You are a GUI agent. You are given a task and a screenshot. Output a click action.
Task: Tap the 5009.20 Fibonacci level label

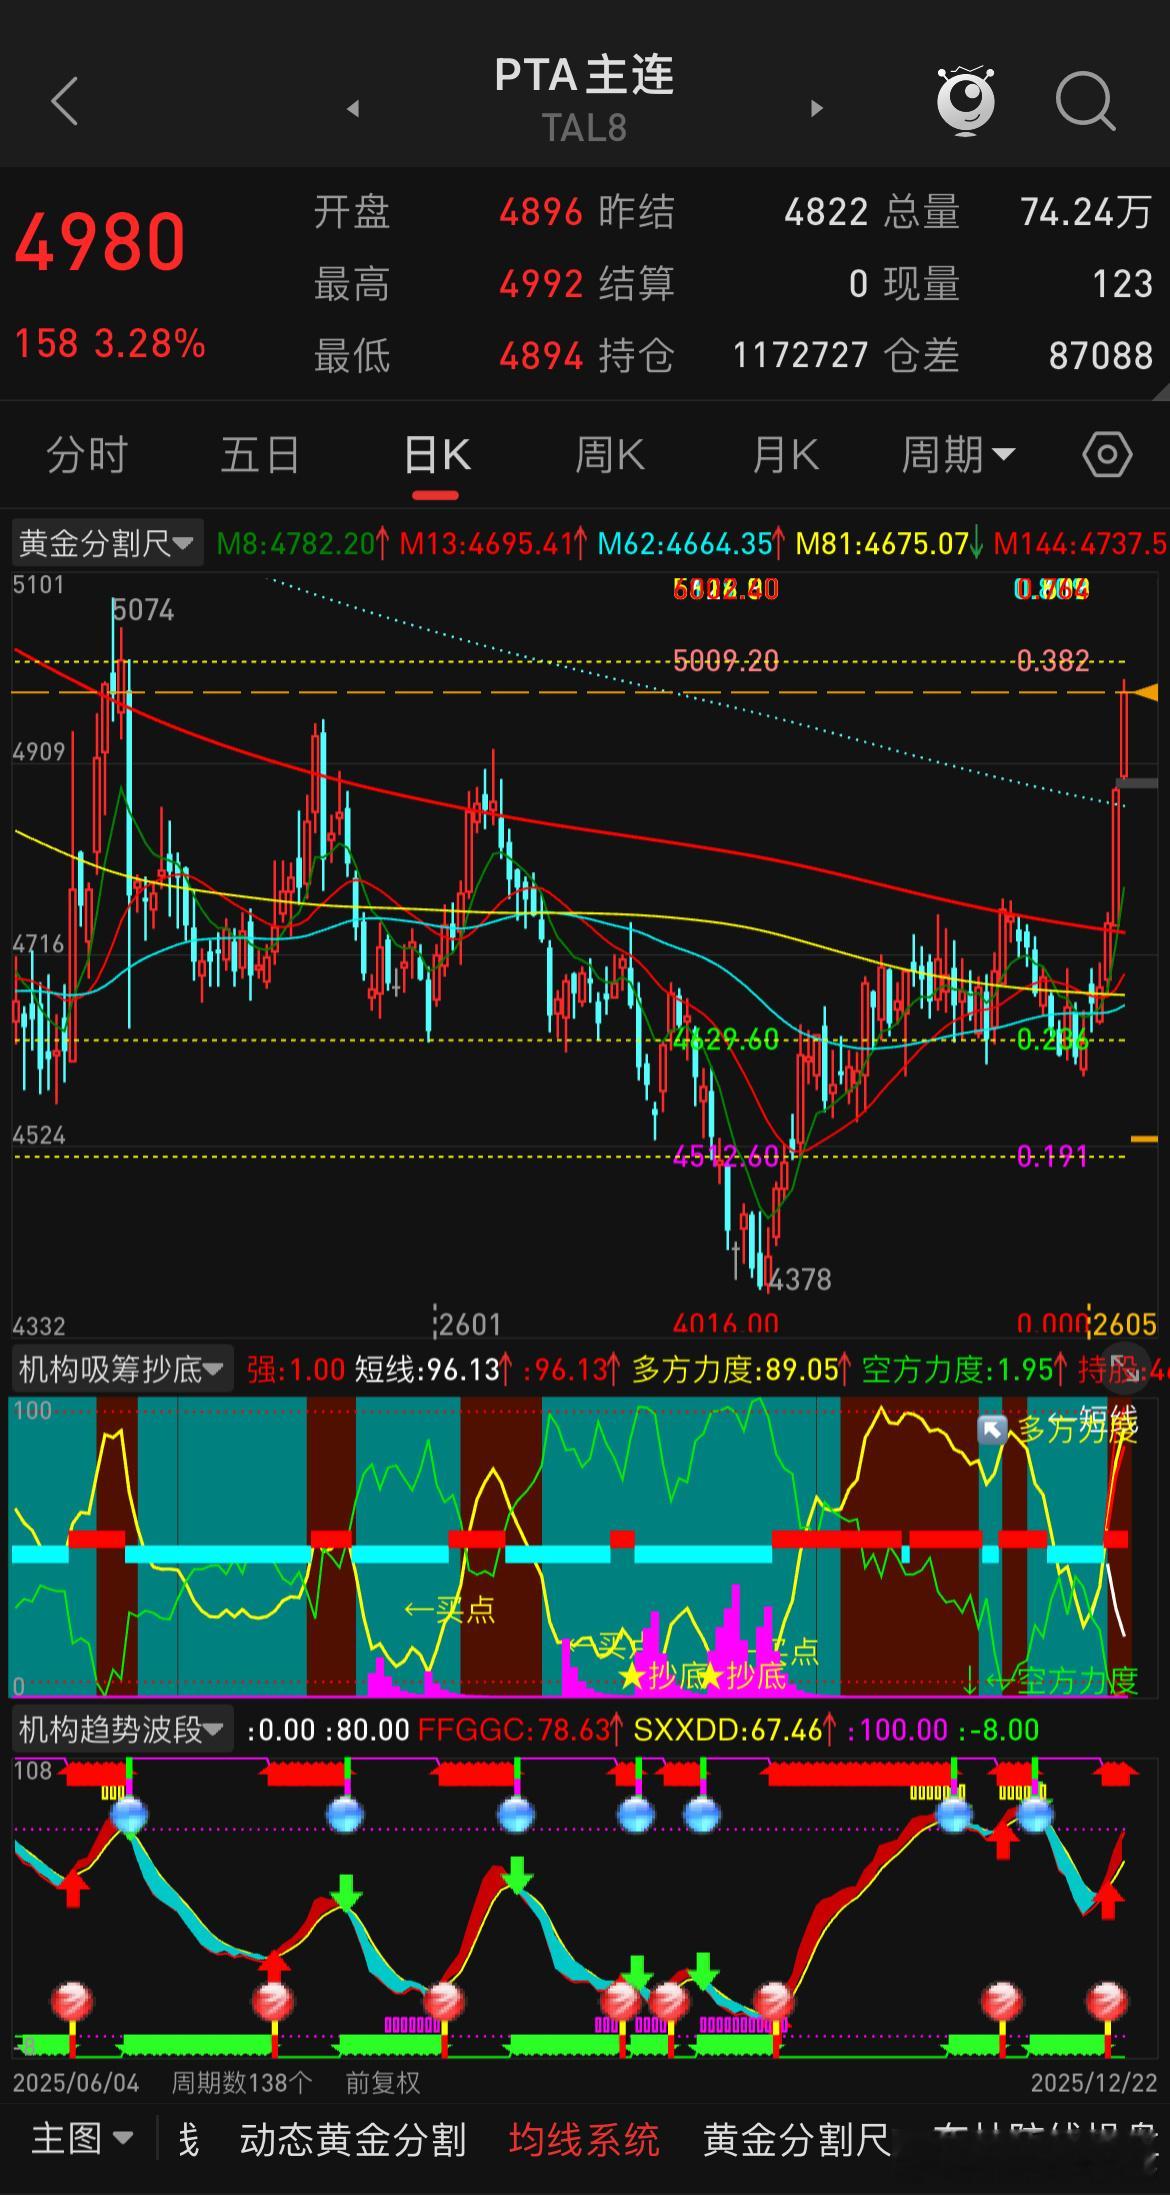726,661
